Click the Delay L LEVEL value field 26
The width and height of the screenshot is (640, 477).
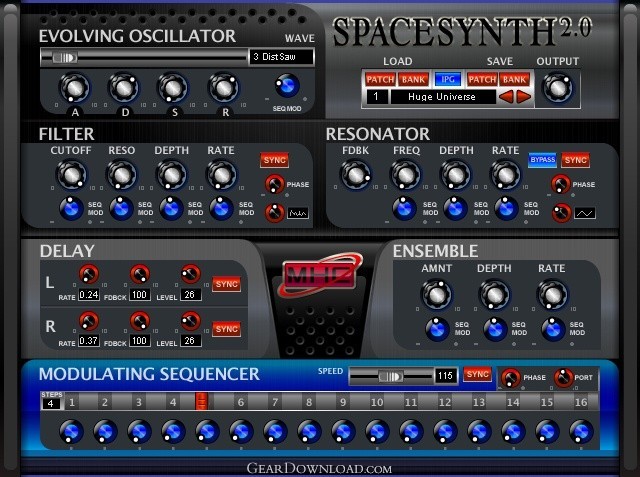[x=190, y=295]
